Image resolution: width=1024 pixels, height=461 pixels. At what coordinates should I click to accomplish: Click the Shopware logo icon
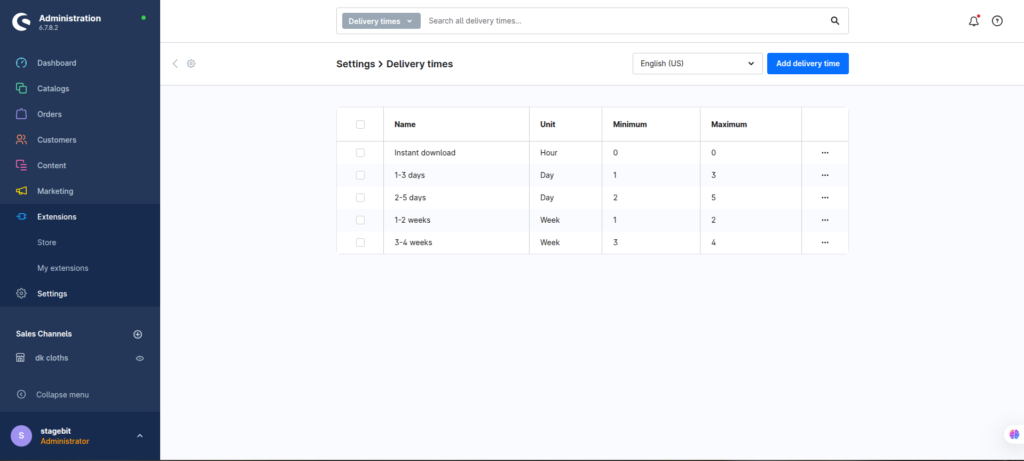[x=22, y=22]
